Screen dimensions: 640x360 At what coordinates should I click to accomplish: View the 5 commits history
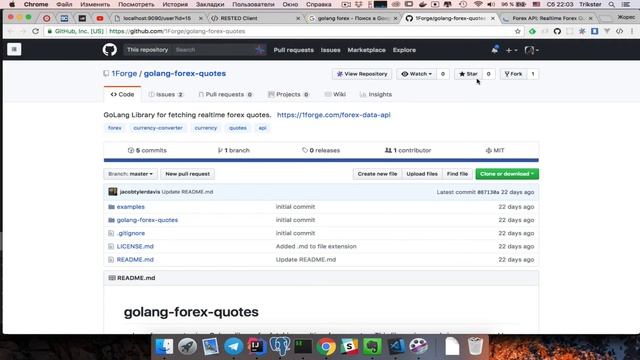[x=147, y=150]
